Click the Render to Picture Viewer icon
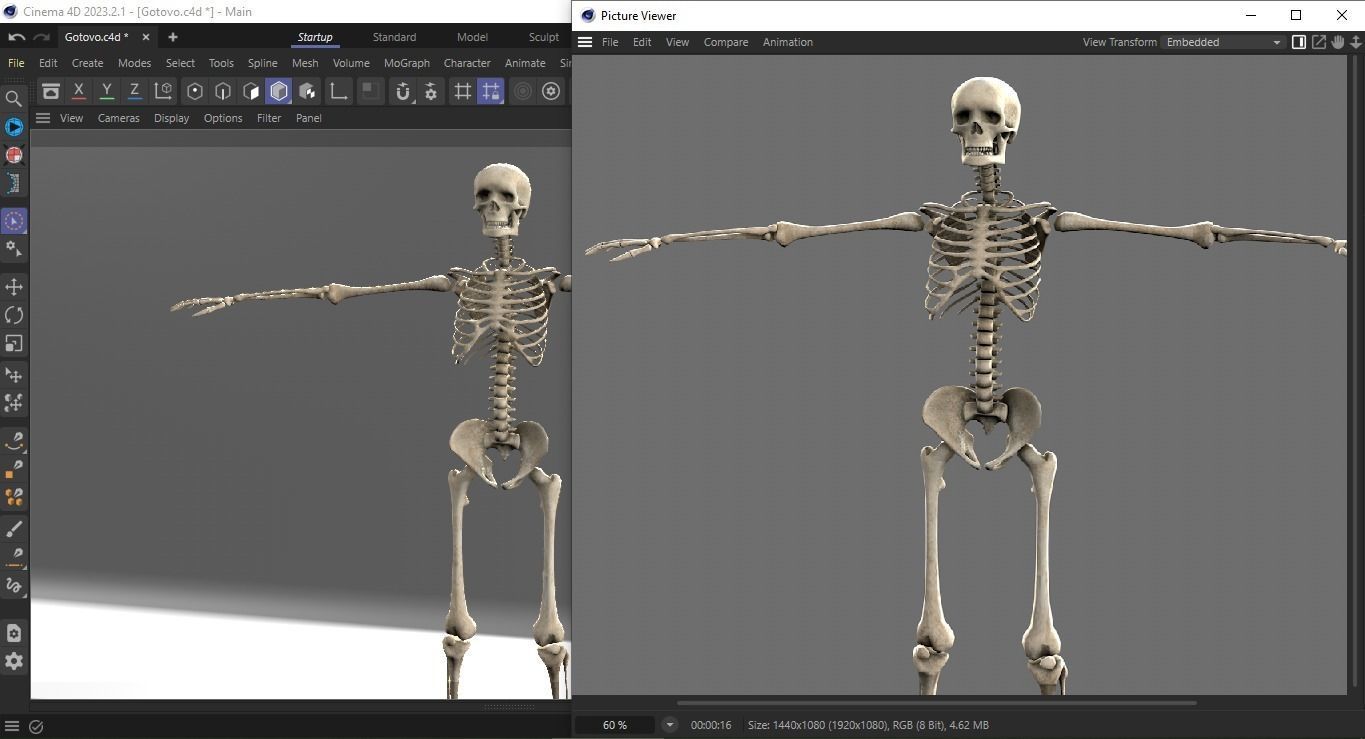Viewport: 1365px width, 739px height. point(14,155)
